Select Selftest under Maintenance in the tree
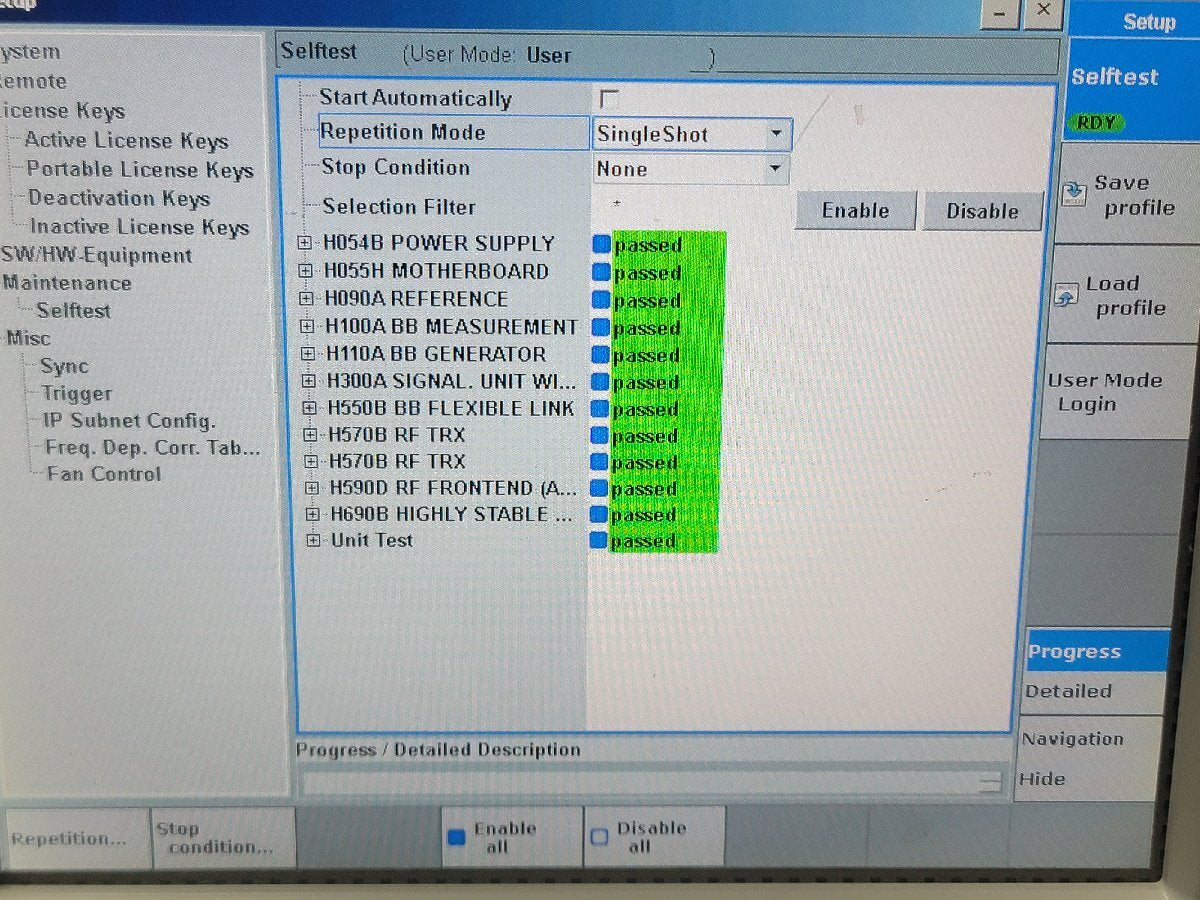This screenshot has width=1200, height=900. (x=73, y=310)
